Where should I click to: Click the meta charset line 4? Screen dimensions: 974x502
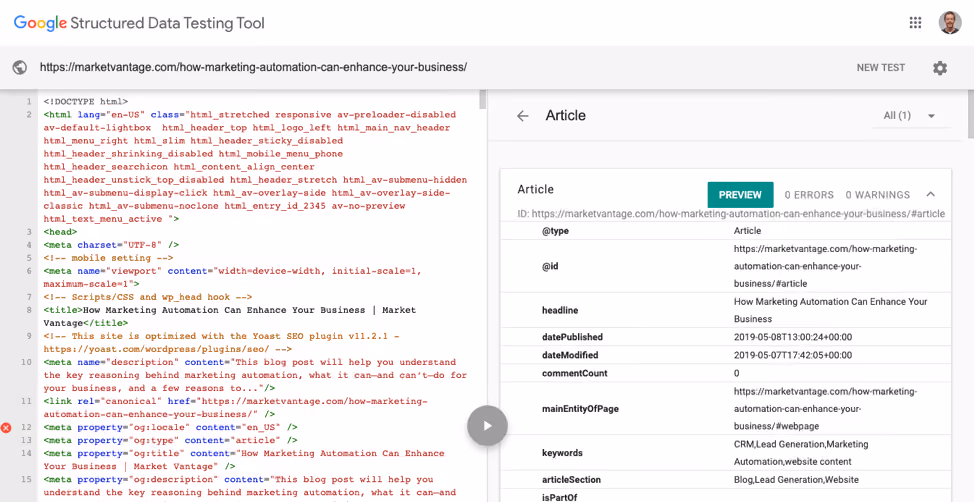click(111, 245)
